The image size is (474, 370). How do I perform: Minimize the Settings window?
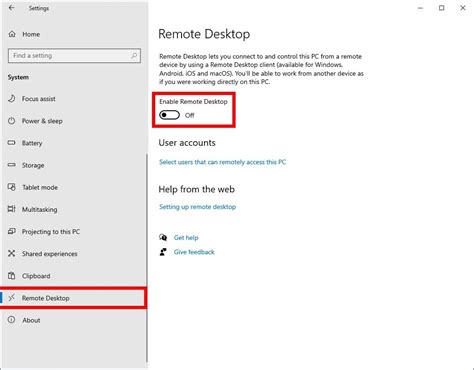[x=421, y=8]
